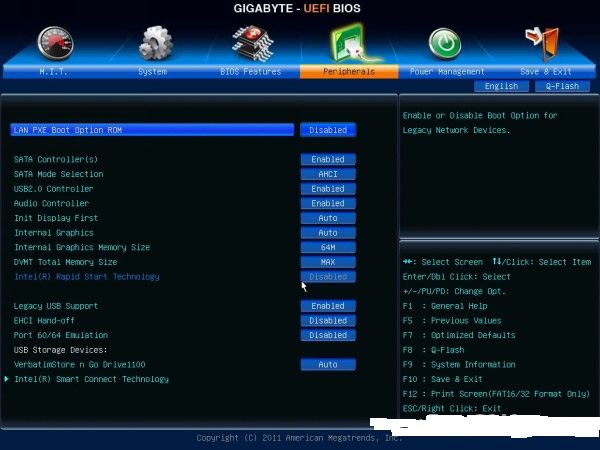Image resolution: width=600 pixels, height=450 pixels.
Task: Open the Save & Exit tab
Action: (x=546, y=72)
